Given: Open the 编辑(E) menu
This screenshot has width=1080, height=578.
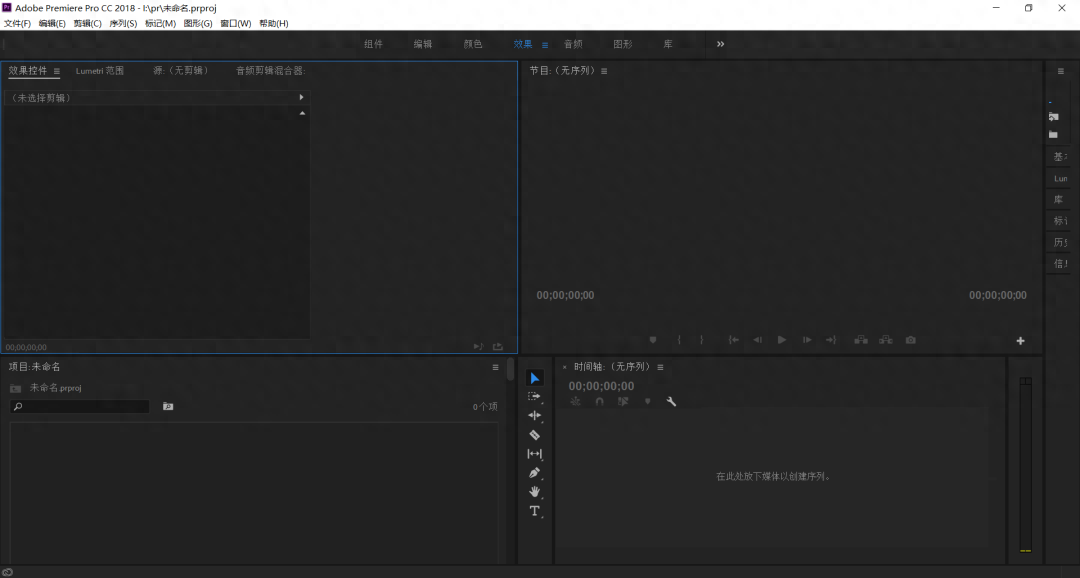Looking at the screenshot, I should click(x=52, y=23).
